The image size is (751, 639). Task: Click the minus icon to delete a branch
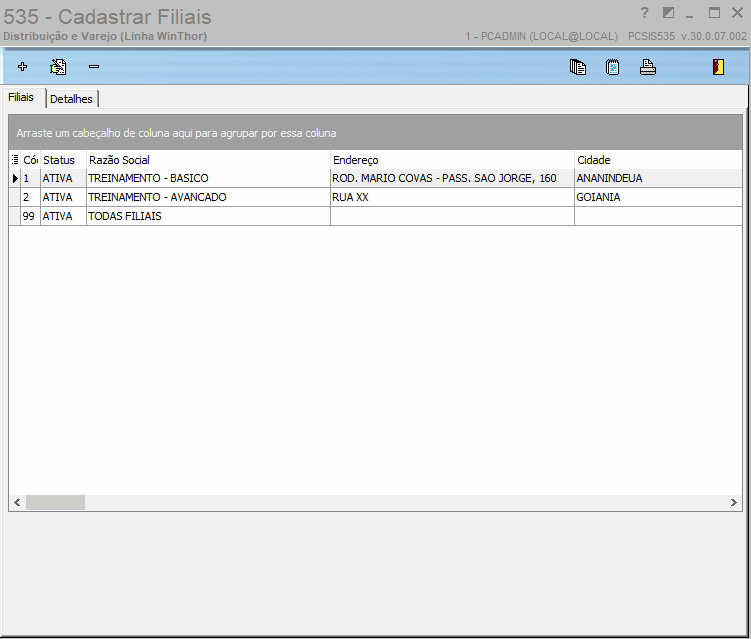tap(94, 67)
